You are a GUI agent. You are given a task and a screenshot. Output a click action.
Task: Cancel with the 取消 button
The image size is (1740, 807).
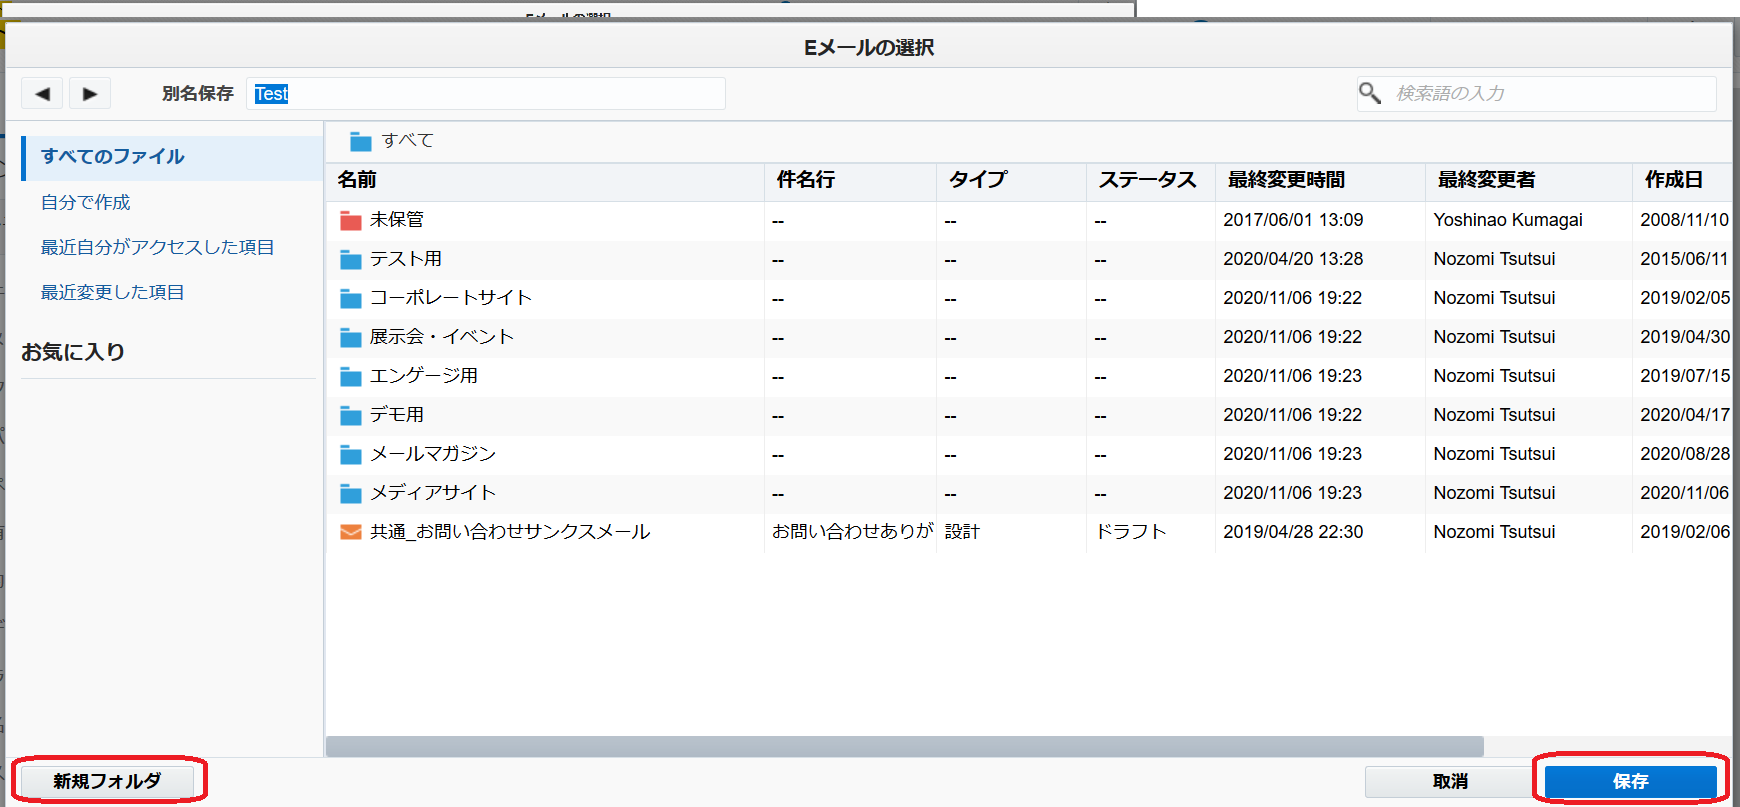1449,781
